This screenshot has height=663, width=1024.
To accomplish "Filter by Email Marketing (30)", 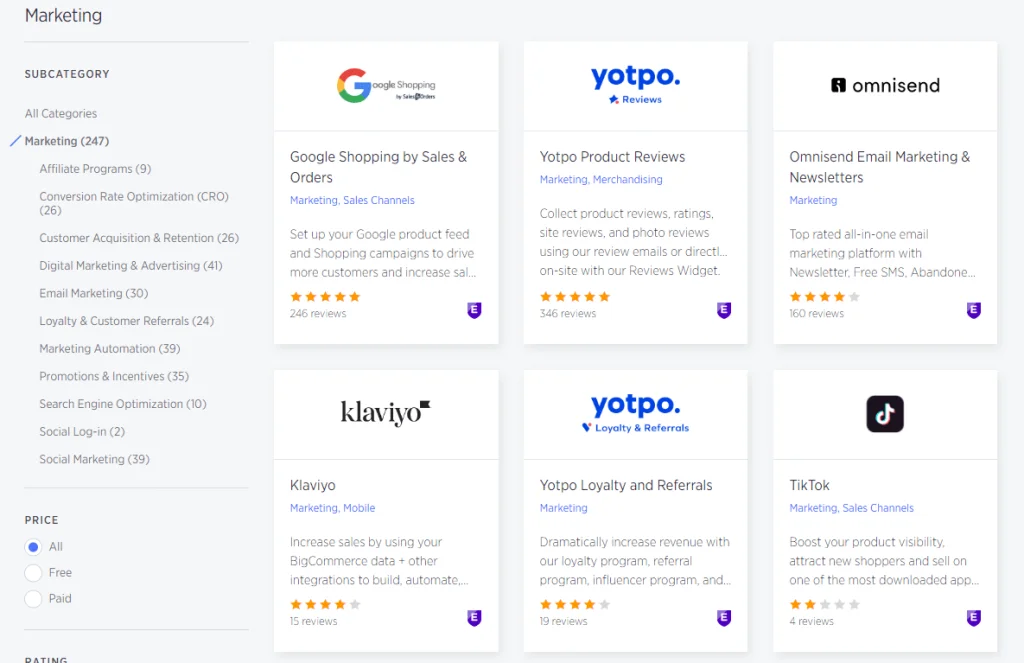I will tap(93, 293).
